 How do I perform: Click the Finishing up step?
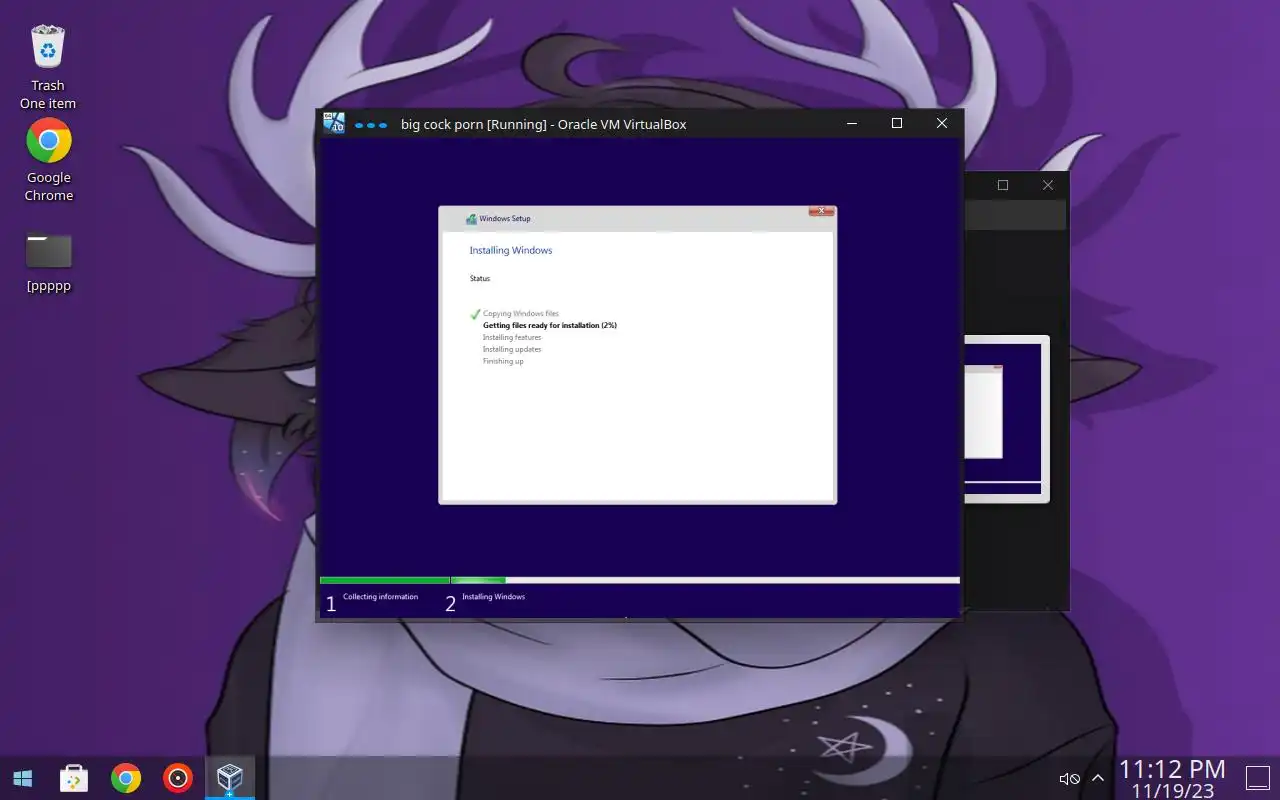point(503,362)
